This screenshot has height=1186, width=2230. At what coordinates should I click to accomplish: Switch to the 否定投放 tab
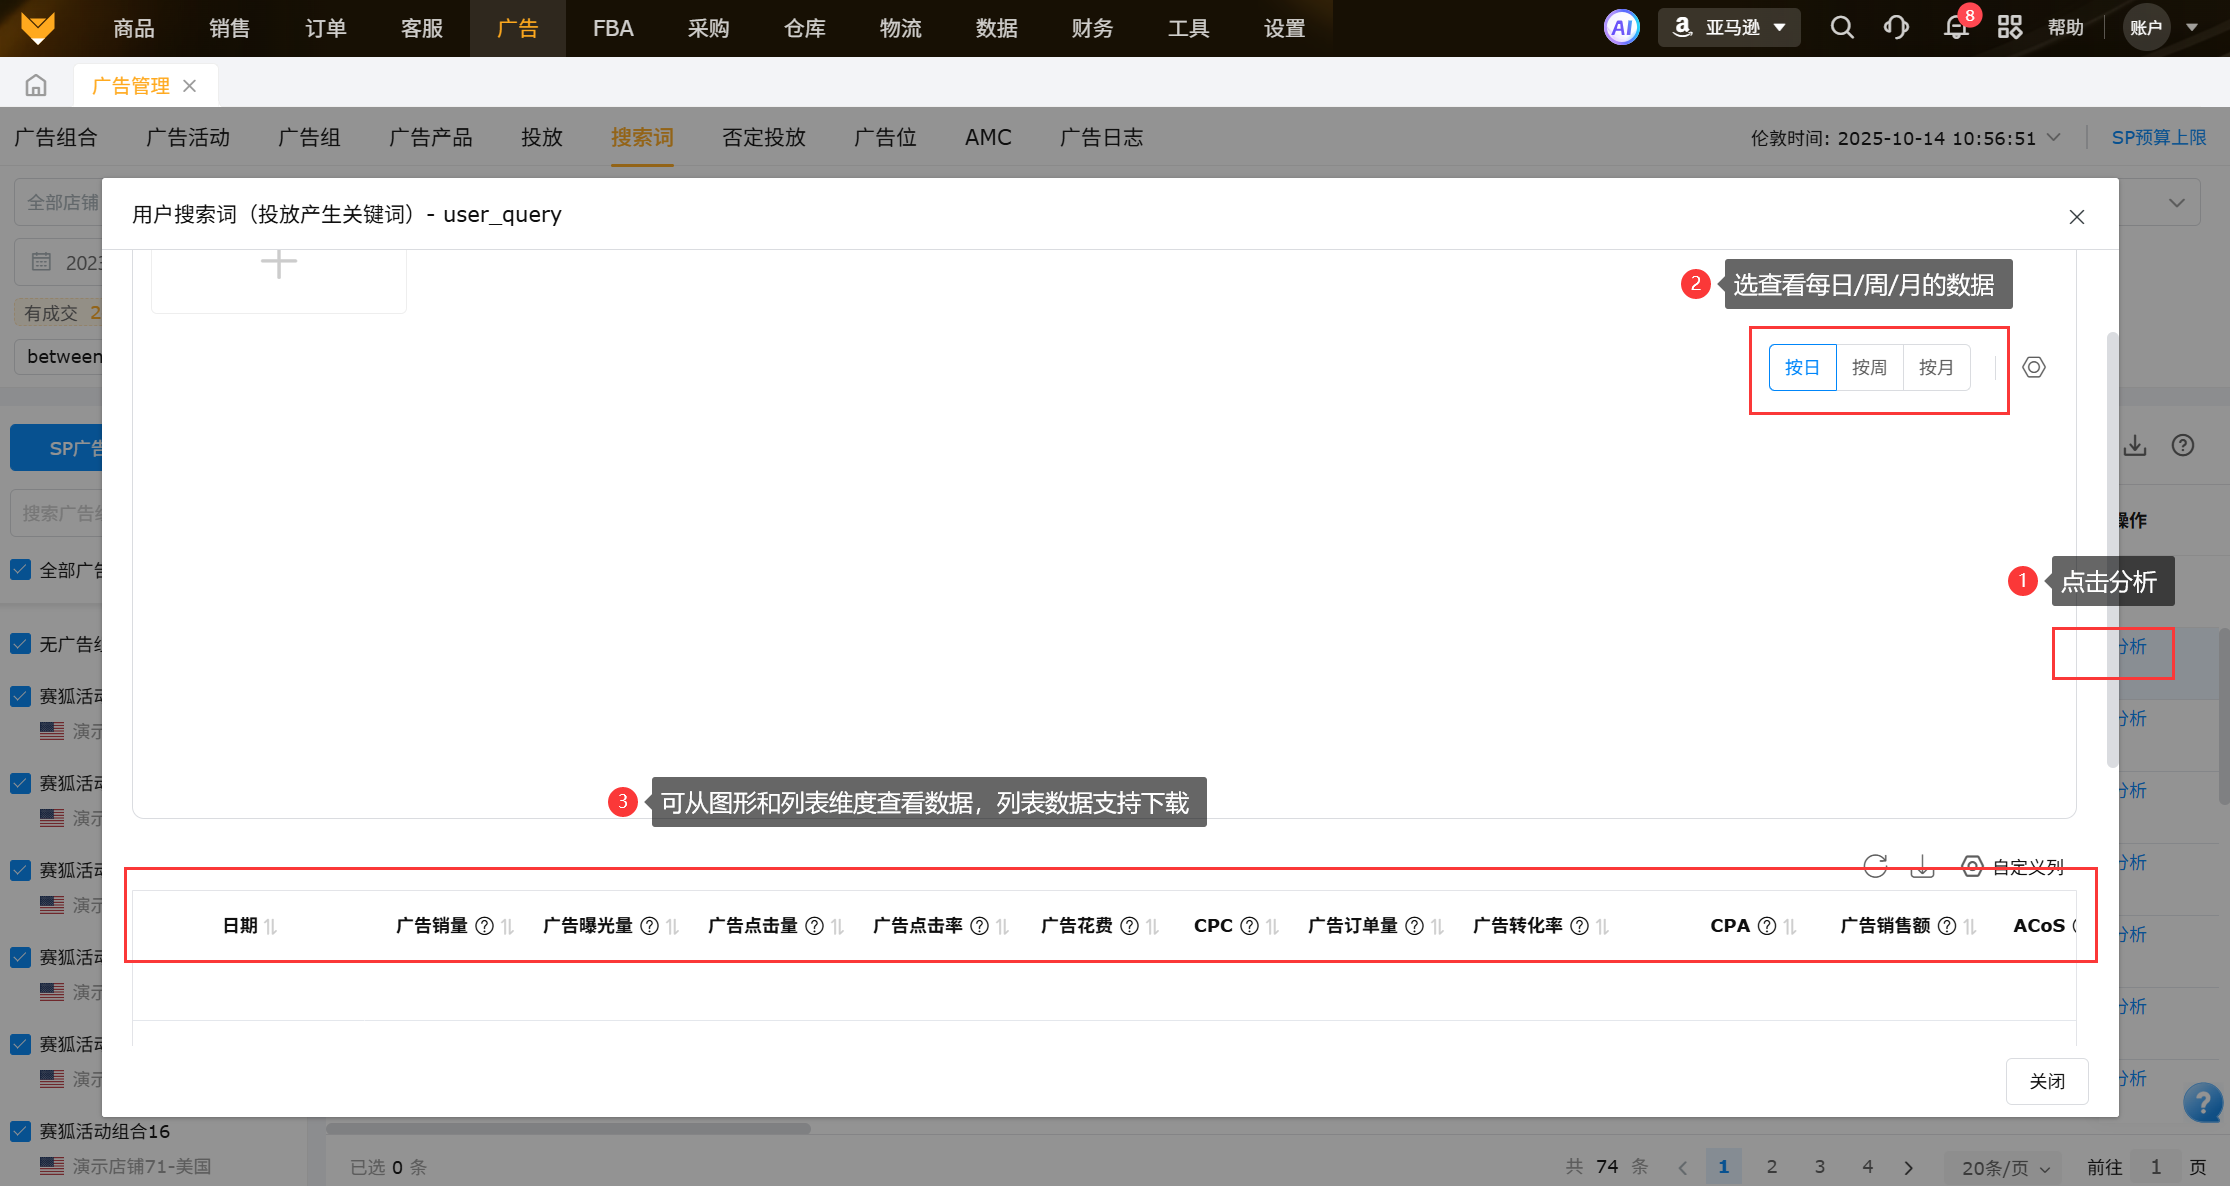click(764, 138)
